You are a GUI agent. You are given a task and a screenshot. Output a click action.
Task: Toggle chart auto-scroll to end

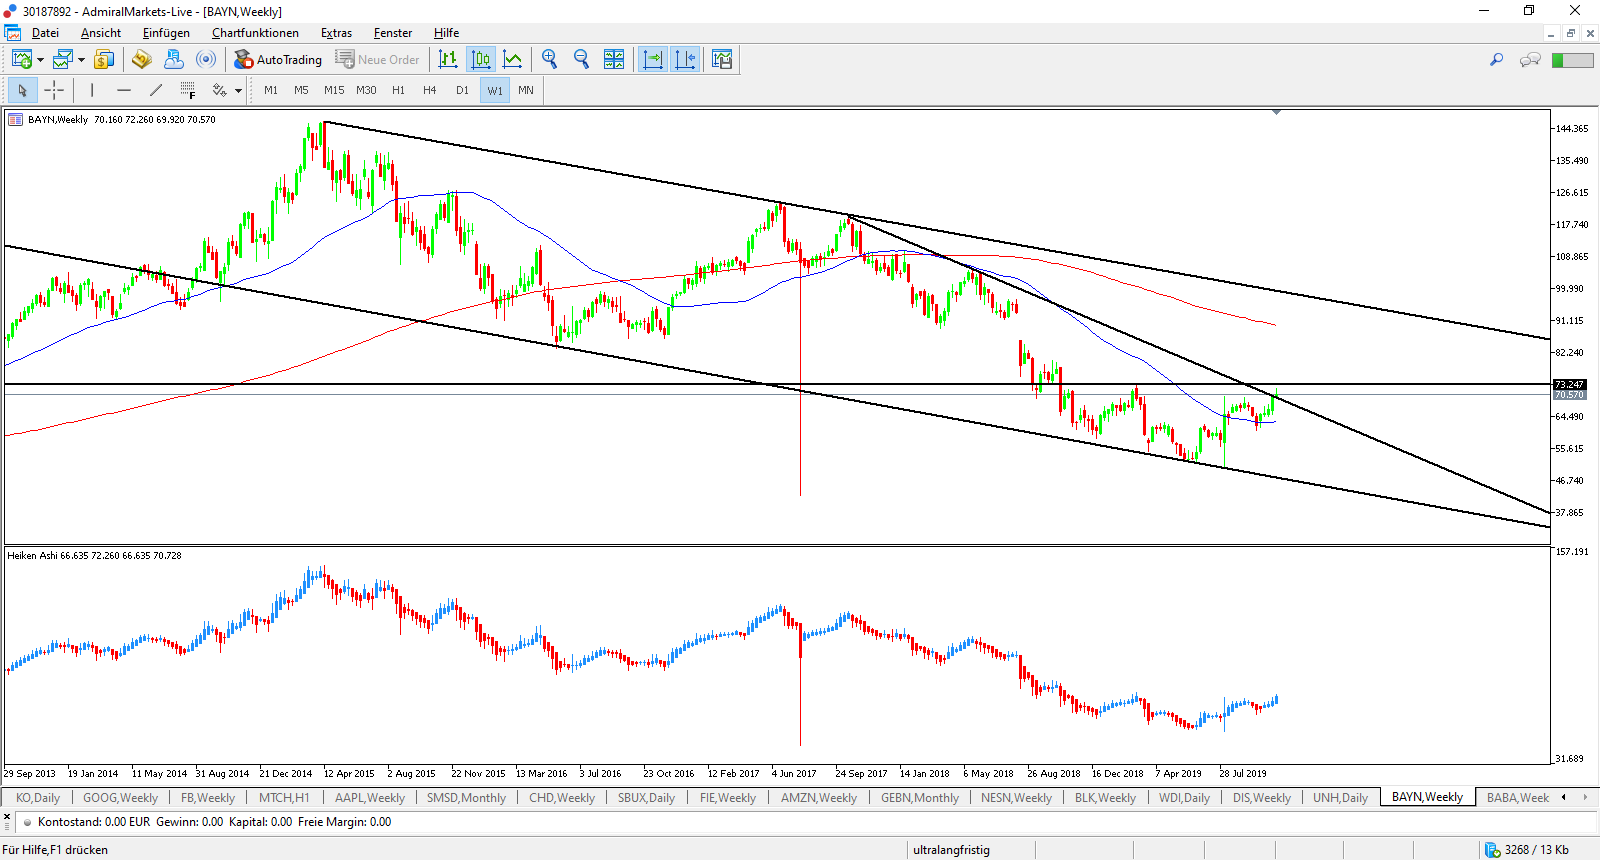[652, 60]
